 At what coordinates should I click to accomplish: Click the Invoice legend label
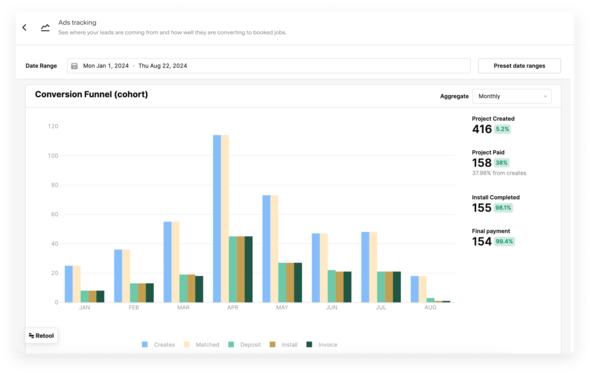pyautogui.click(x=328, y=345)
